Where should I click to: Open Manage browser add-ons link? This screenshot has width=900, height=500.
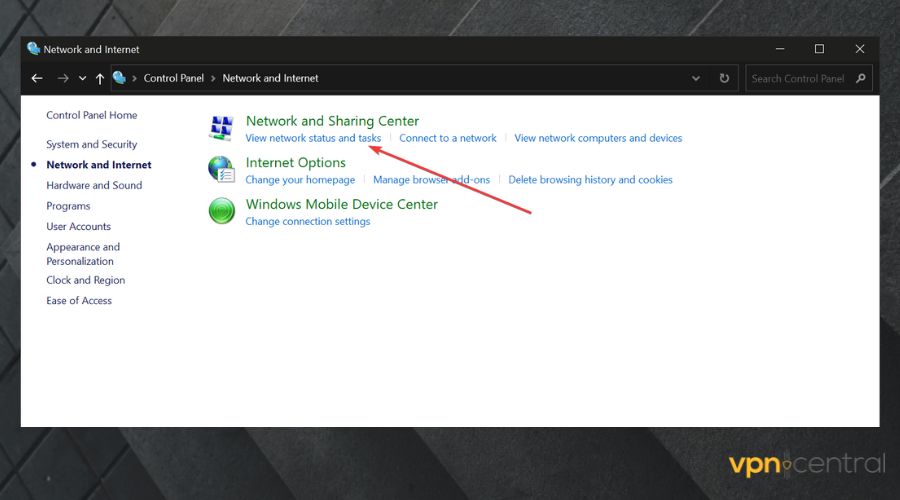point(431,180)
